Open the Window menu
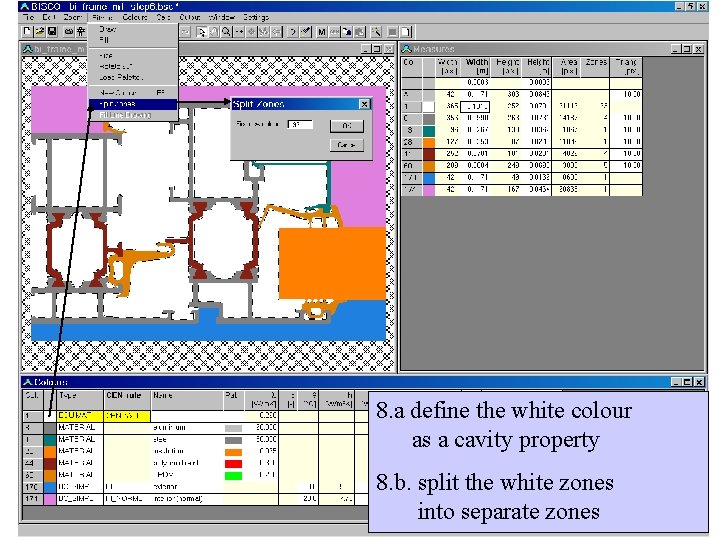The width and height of the screenshot is (720, 540). [x=221, y=17]
